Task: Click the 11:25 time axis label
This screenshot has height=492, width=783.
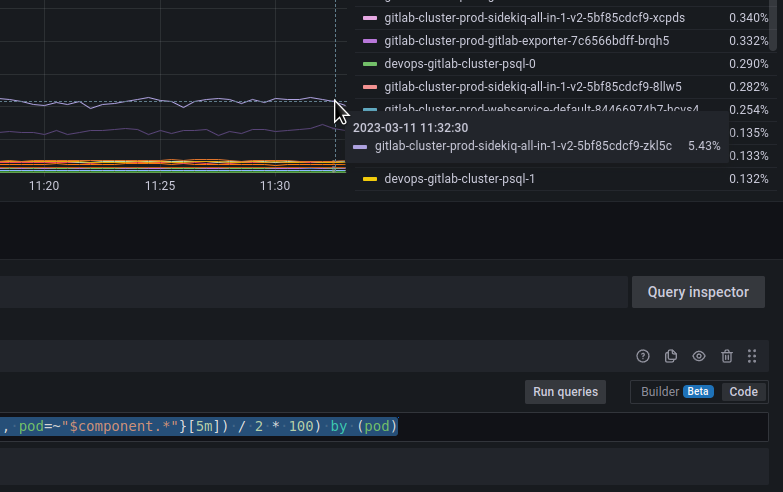Action: (160, 186)
